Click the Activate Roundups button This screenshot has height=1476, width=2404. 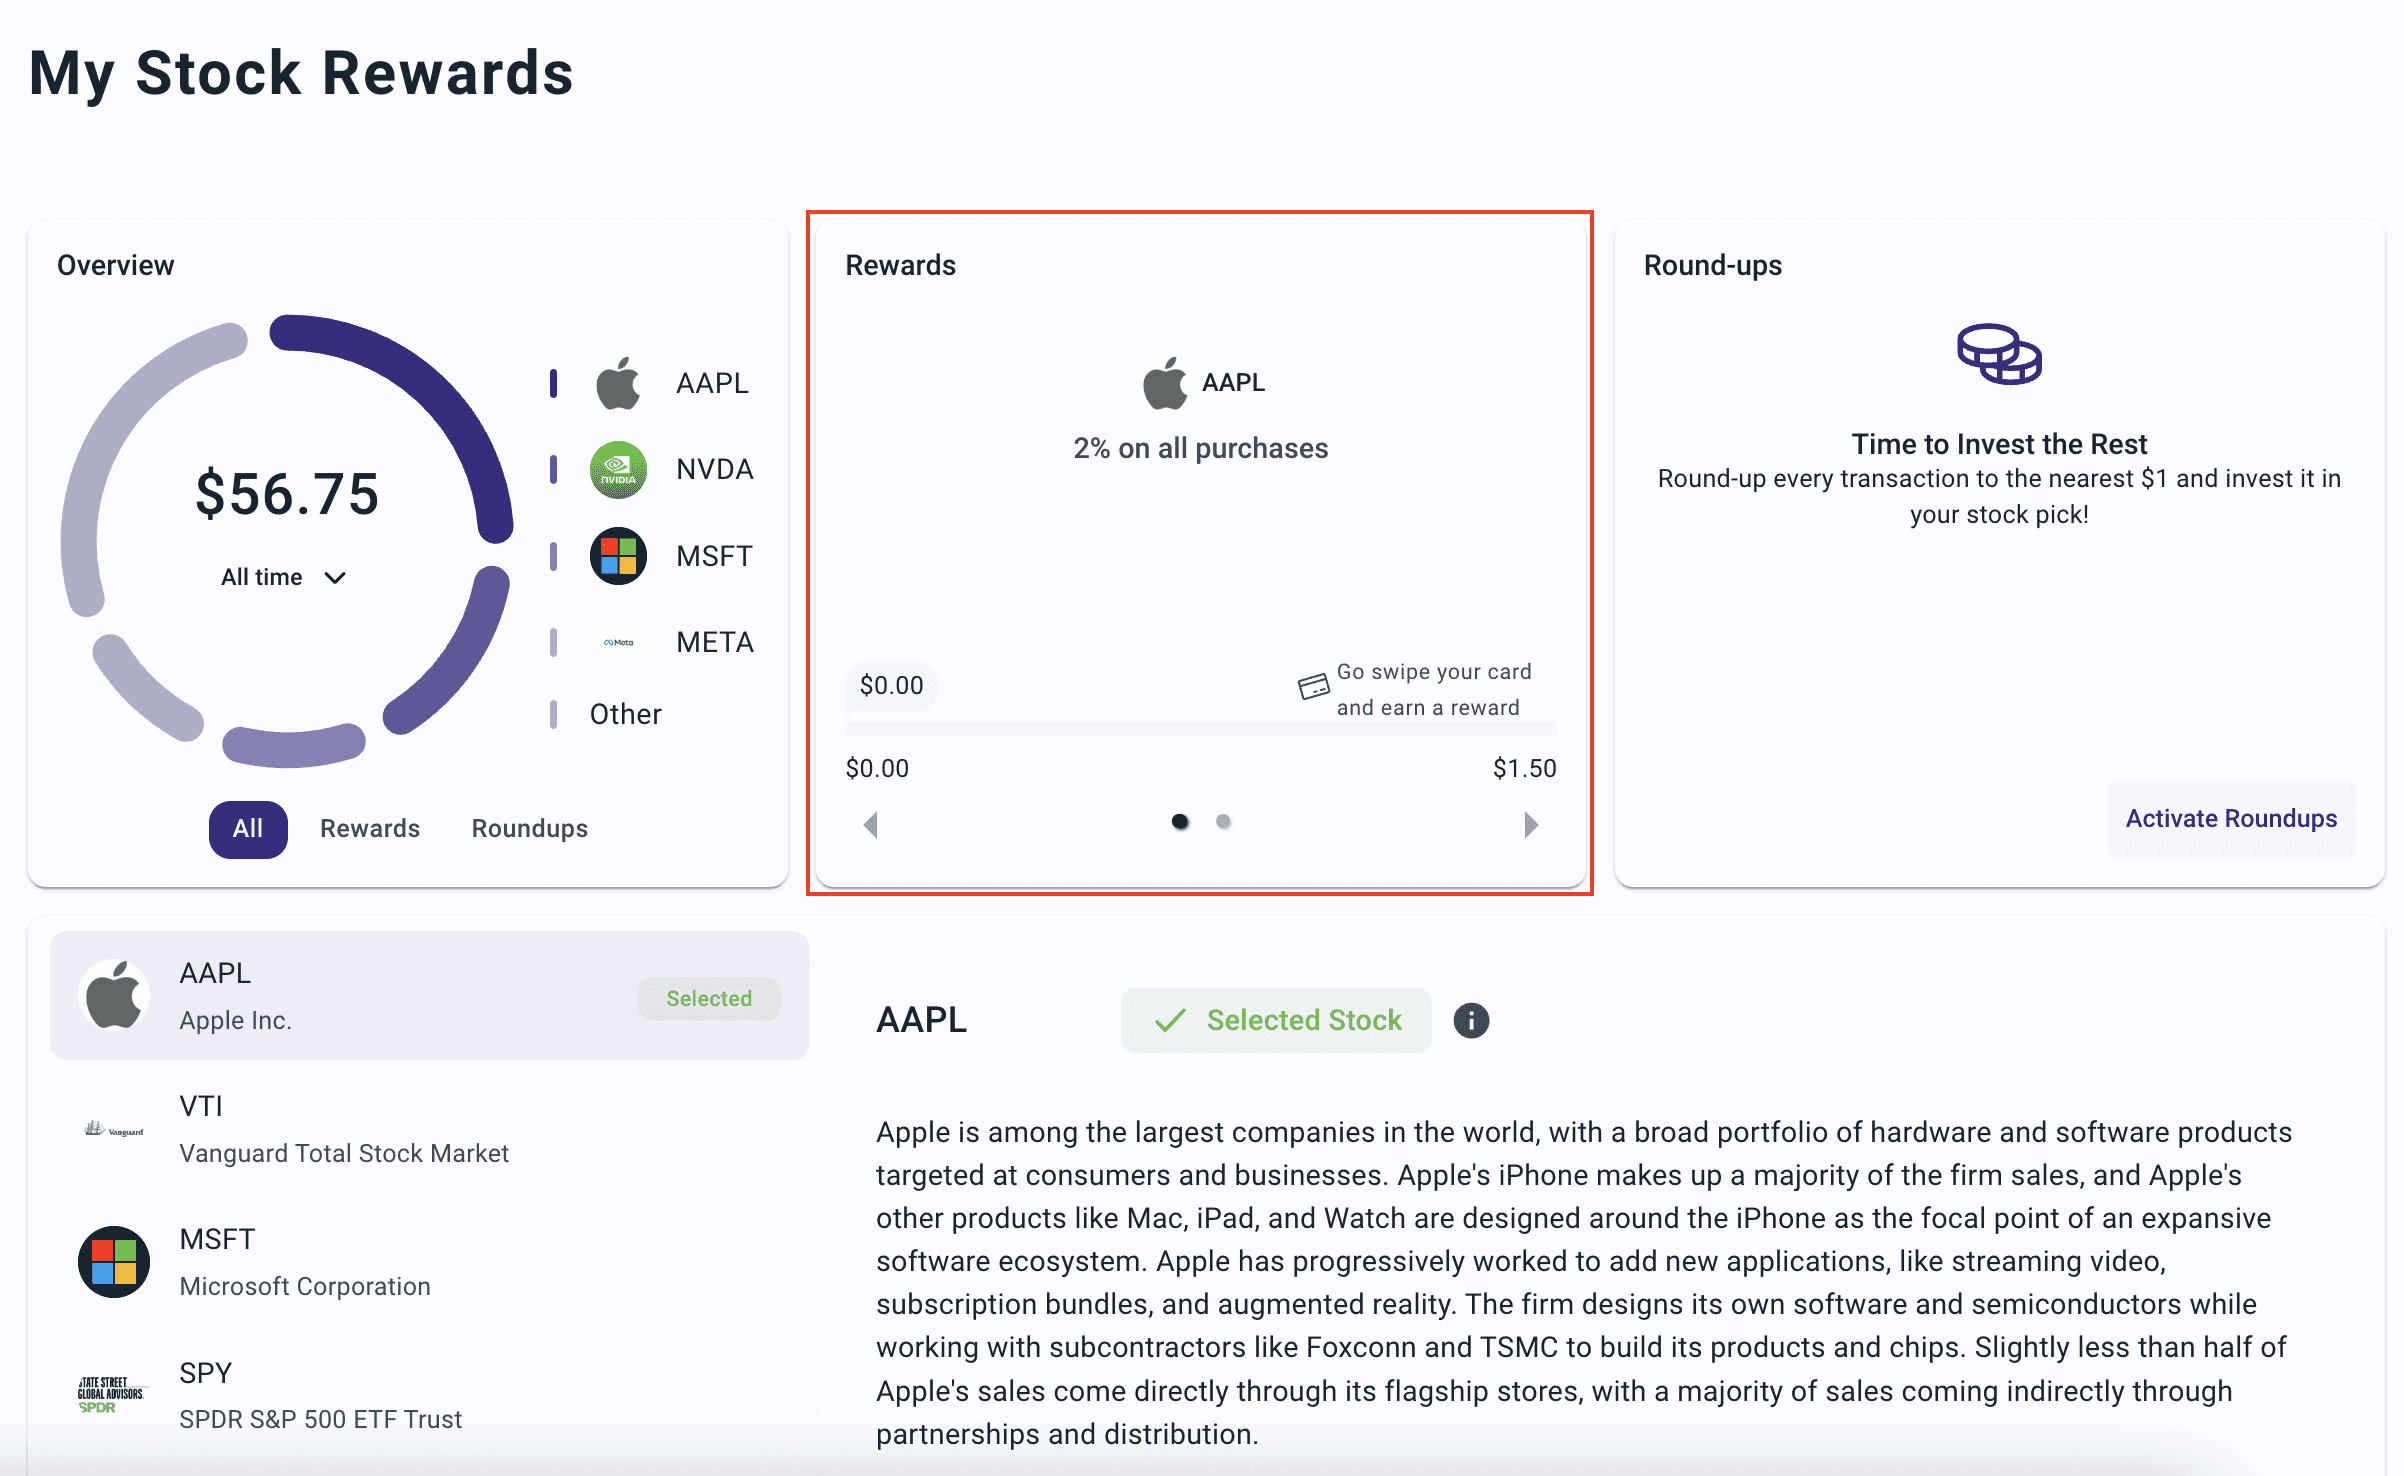(2231, 819)
